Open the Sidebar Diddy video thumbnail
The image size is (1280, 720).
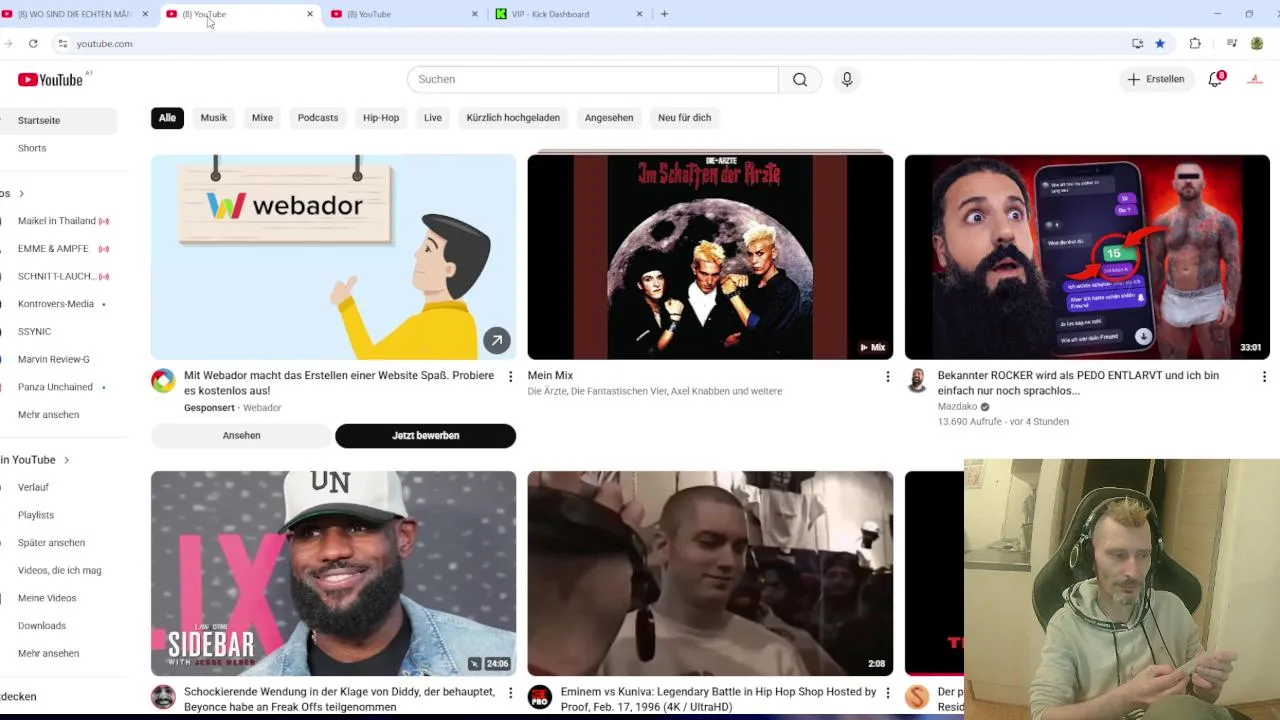click(333, 574)
